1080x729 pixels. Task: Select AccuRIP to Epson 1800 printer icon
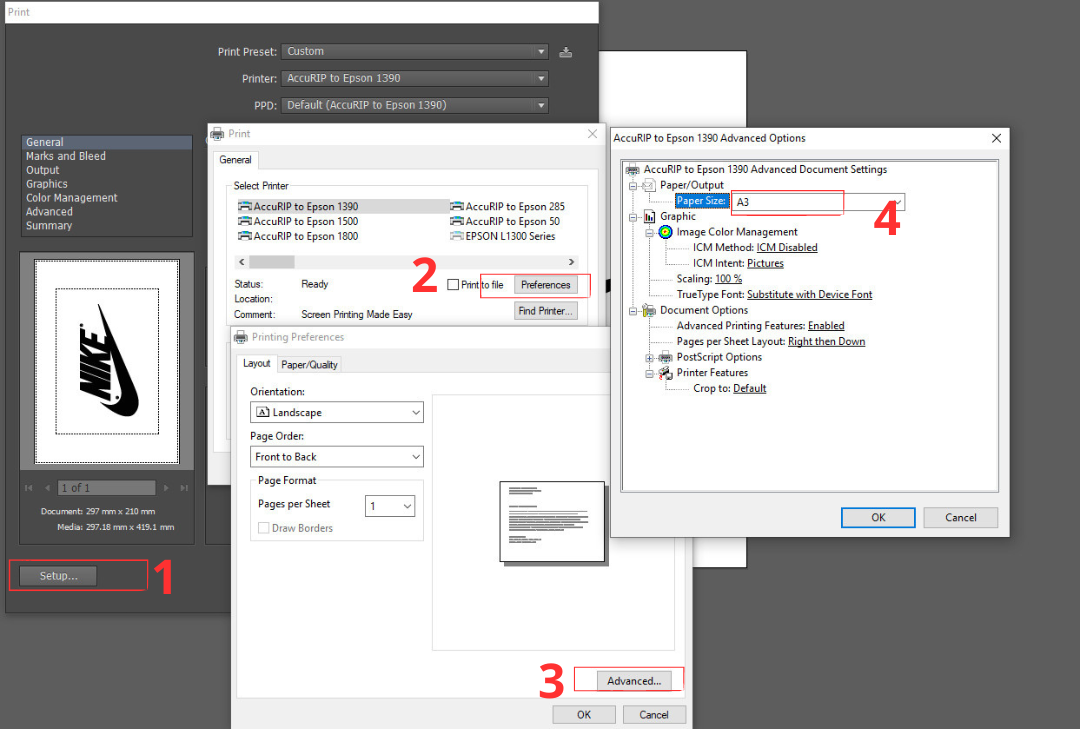click(x=245, y=236)
